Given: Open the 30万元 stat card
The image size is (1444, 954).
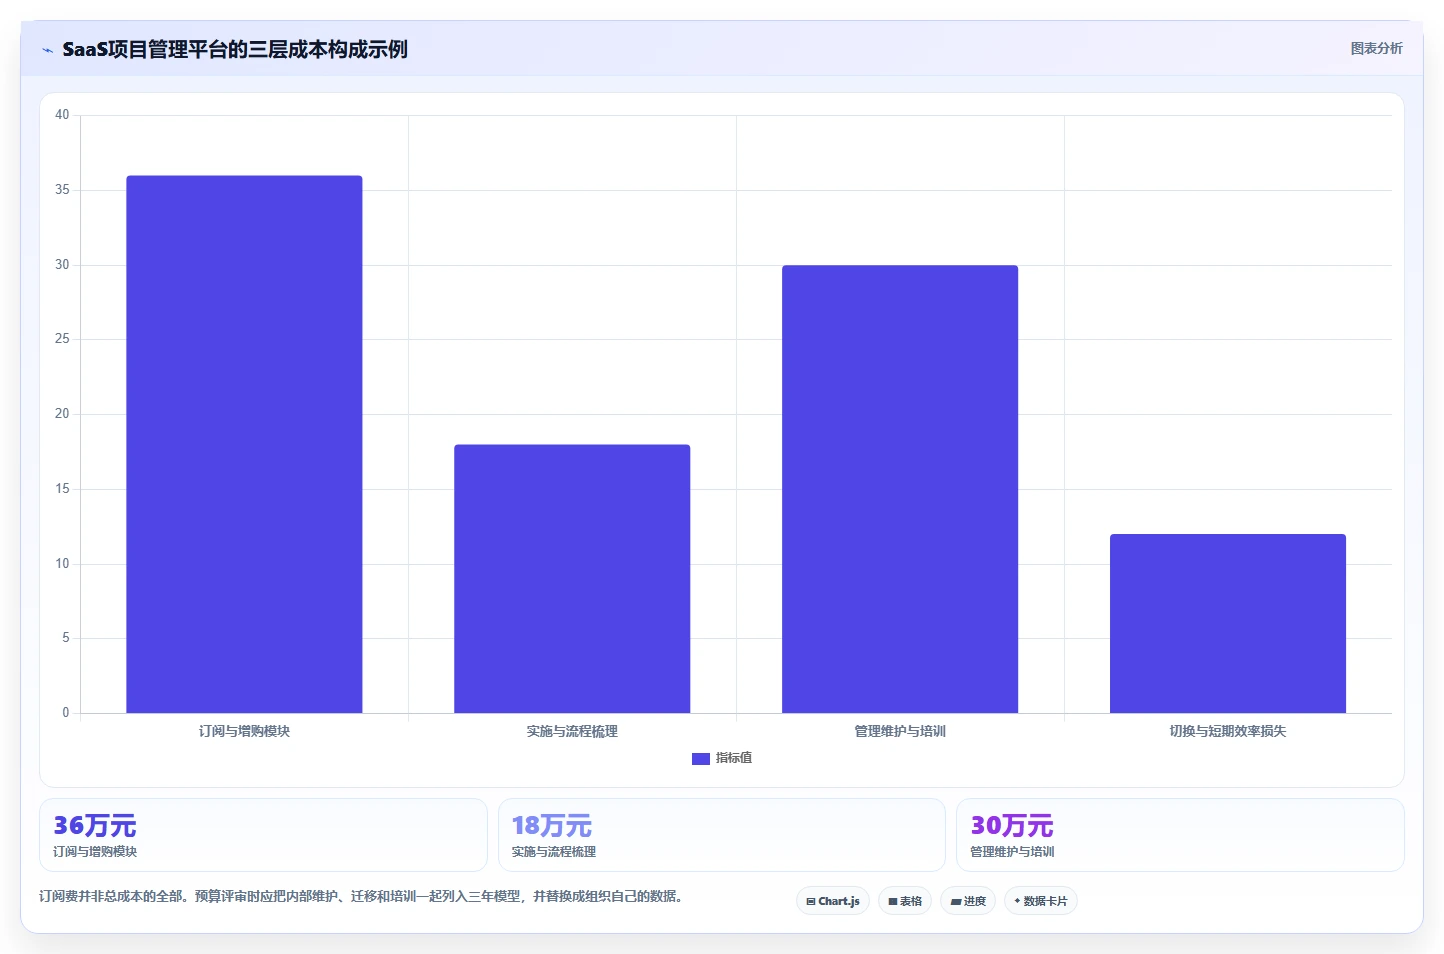Looking at the screenshot, I should [1180, 835].
